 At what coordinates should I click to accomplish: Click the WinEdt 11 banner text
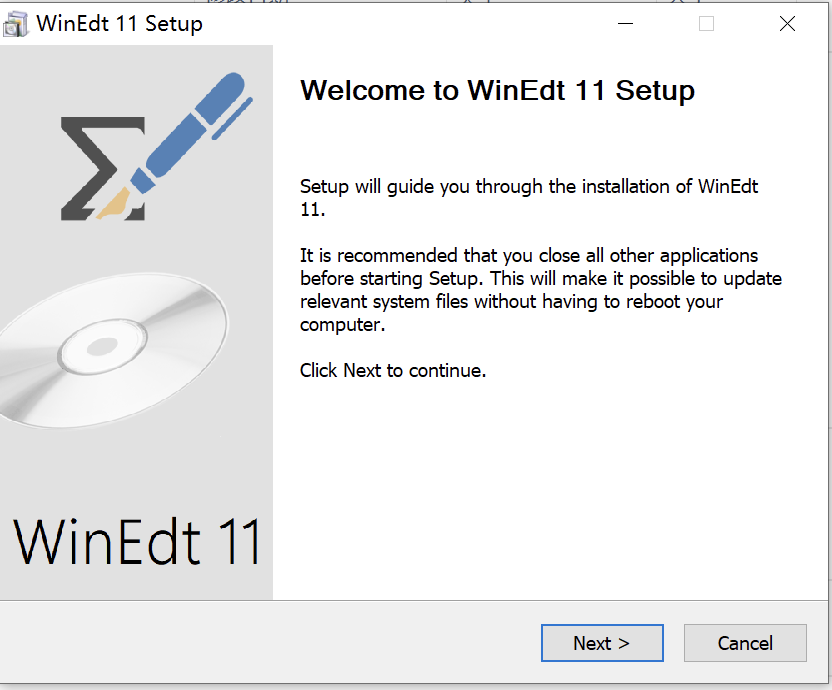tap(136, 541)
